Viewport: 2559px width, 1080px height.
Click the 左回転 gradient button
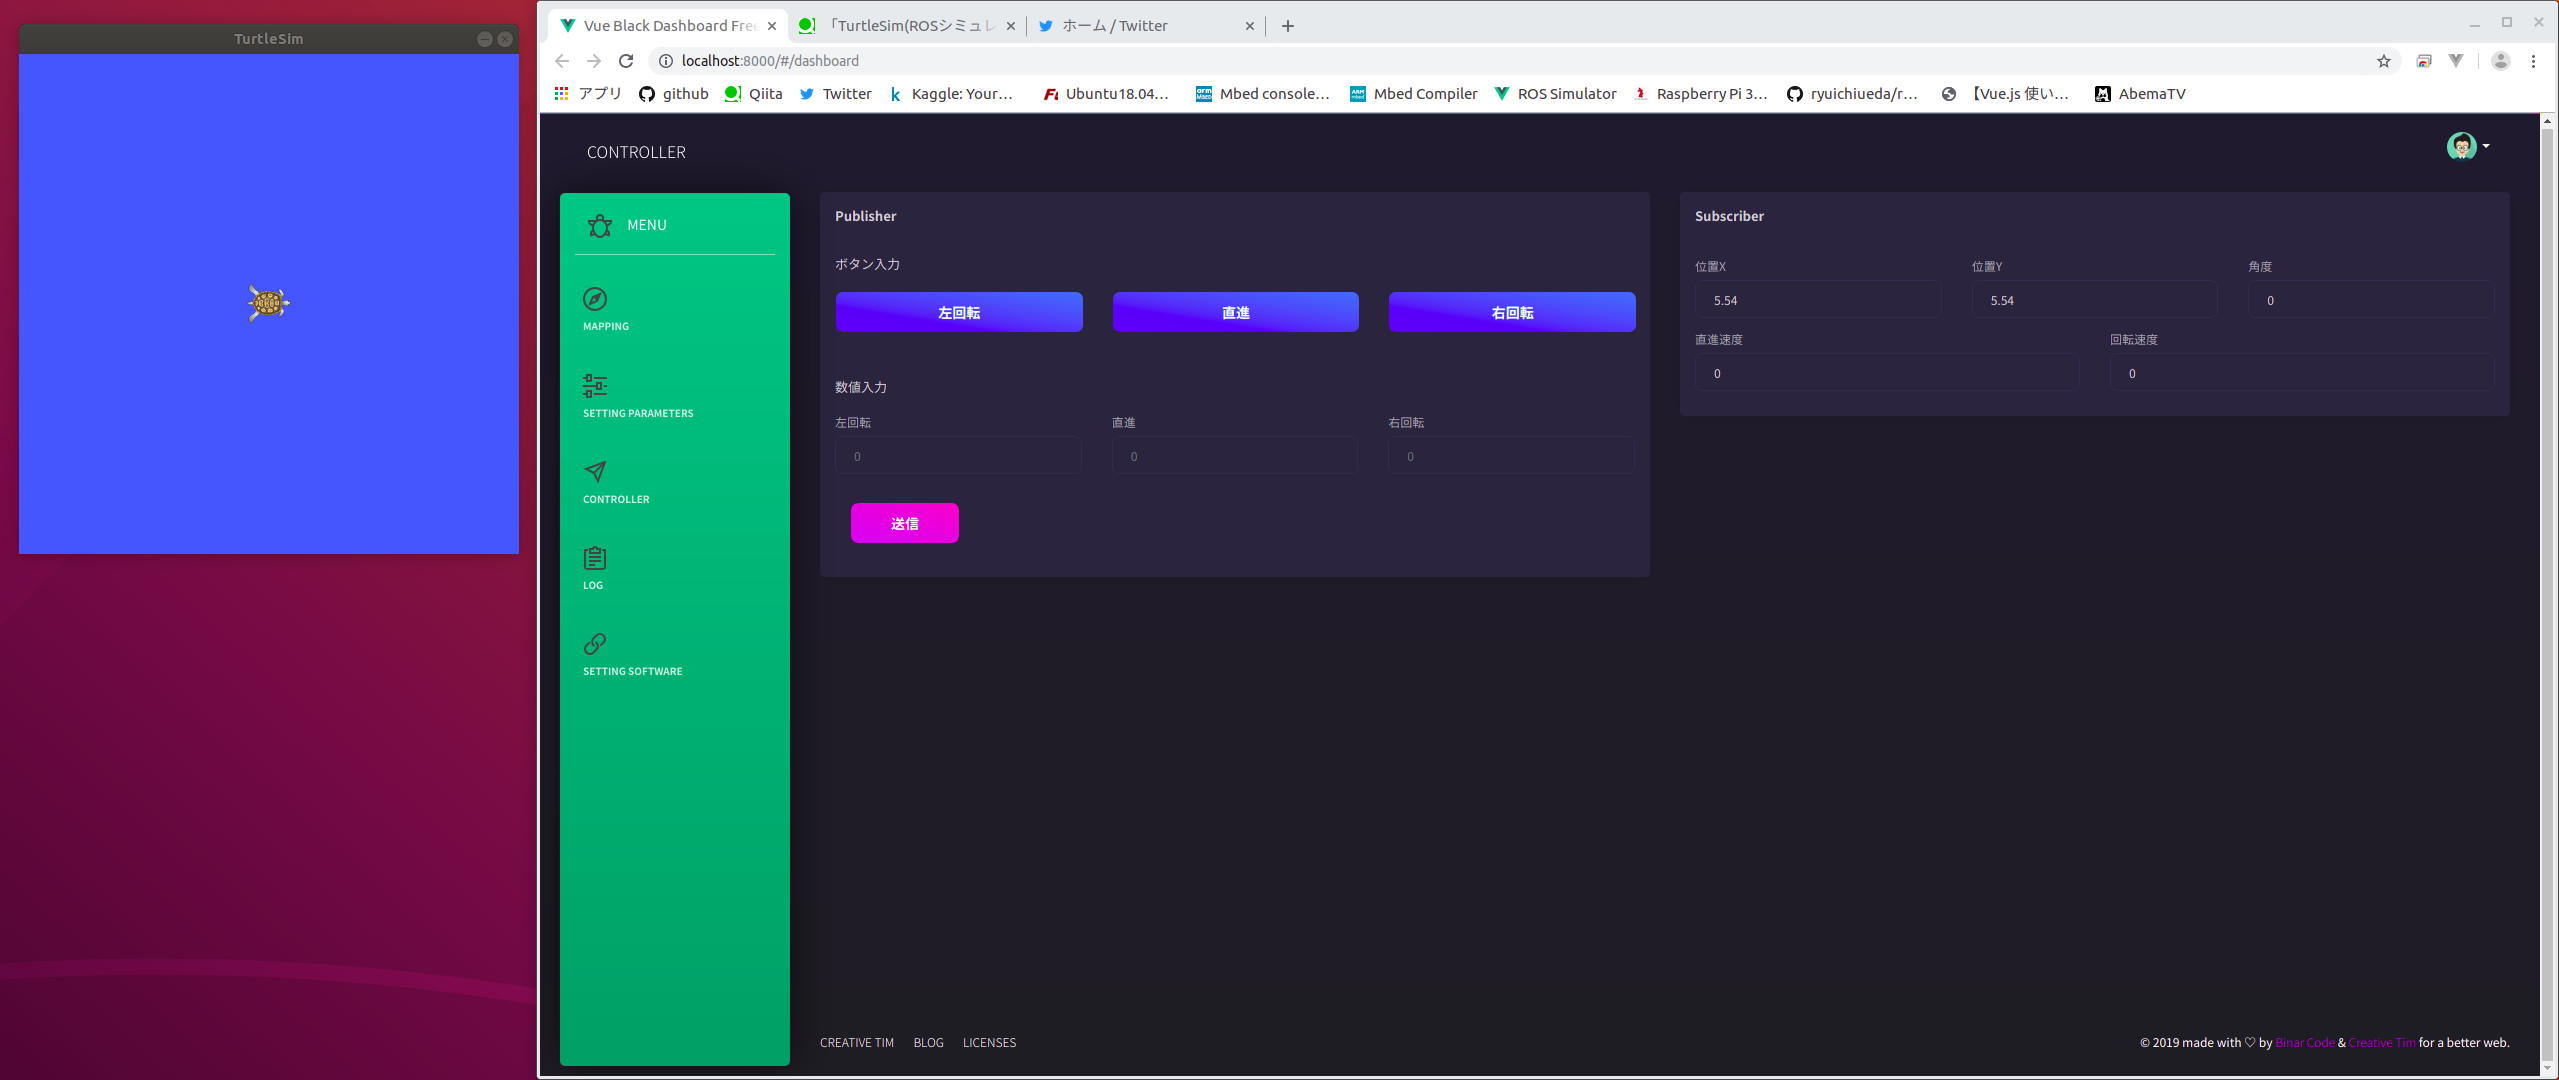coord(957,311)
